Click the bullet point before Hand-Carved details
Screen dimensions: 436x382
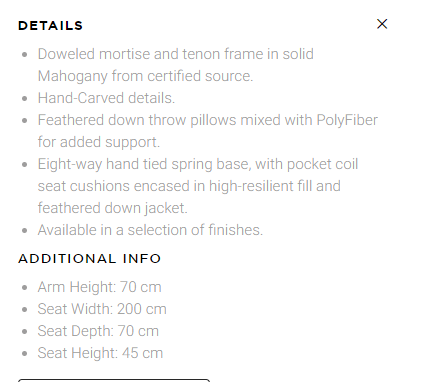pos(24,99)
